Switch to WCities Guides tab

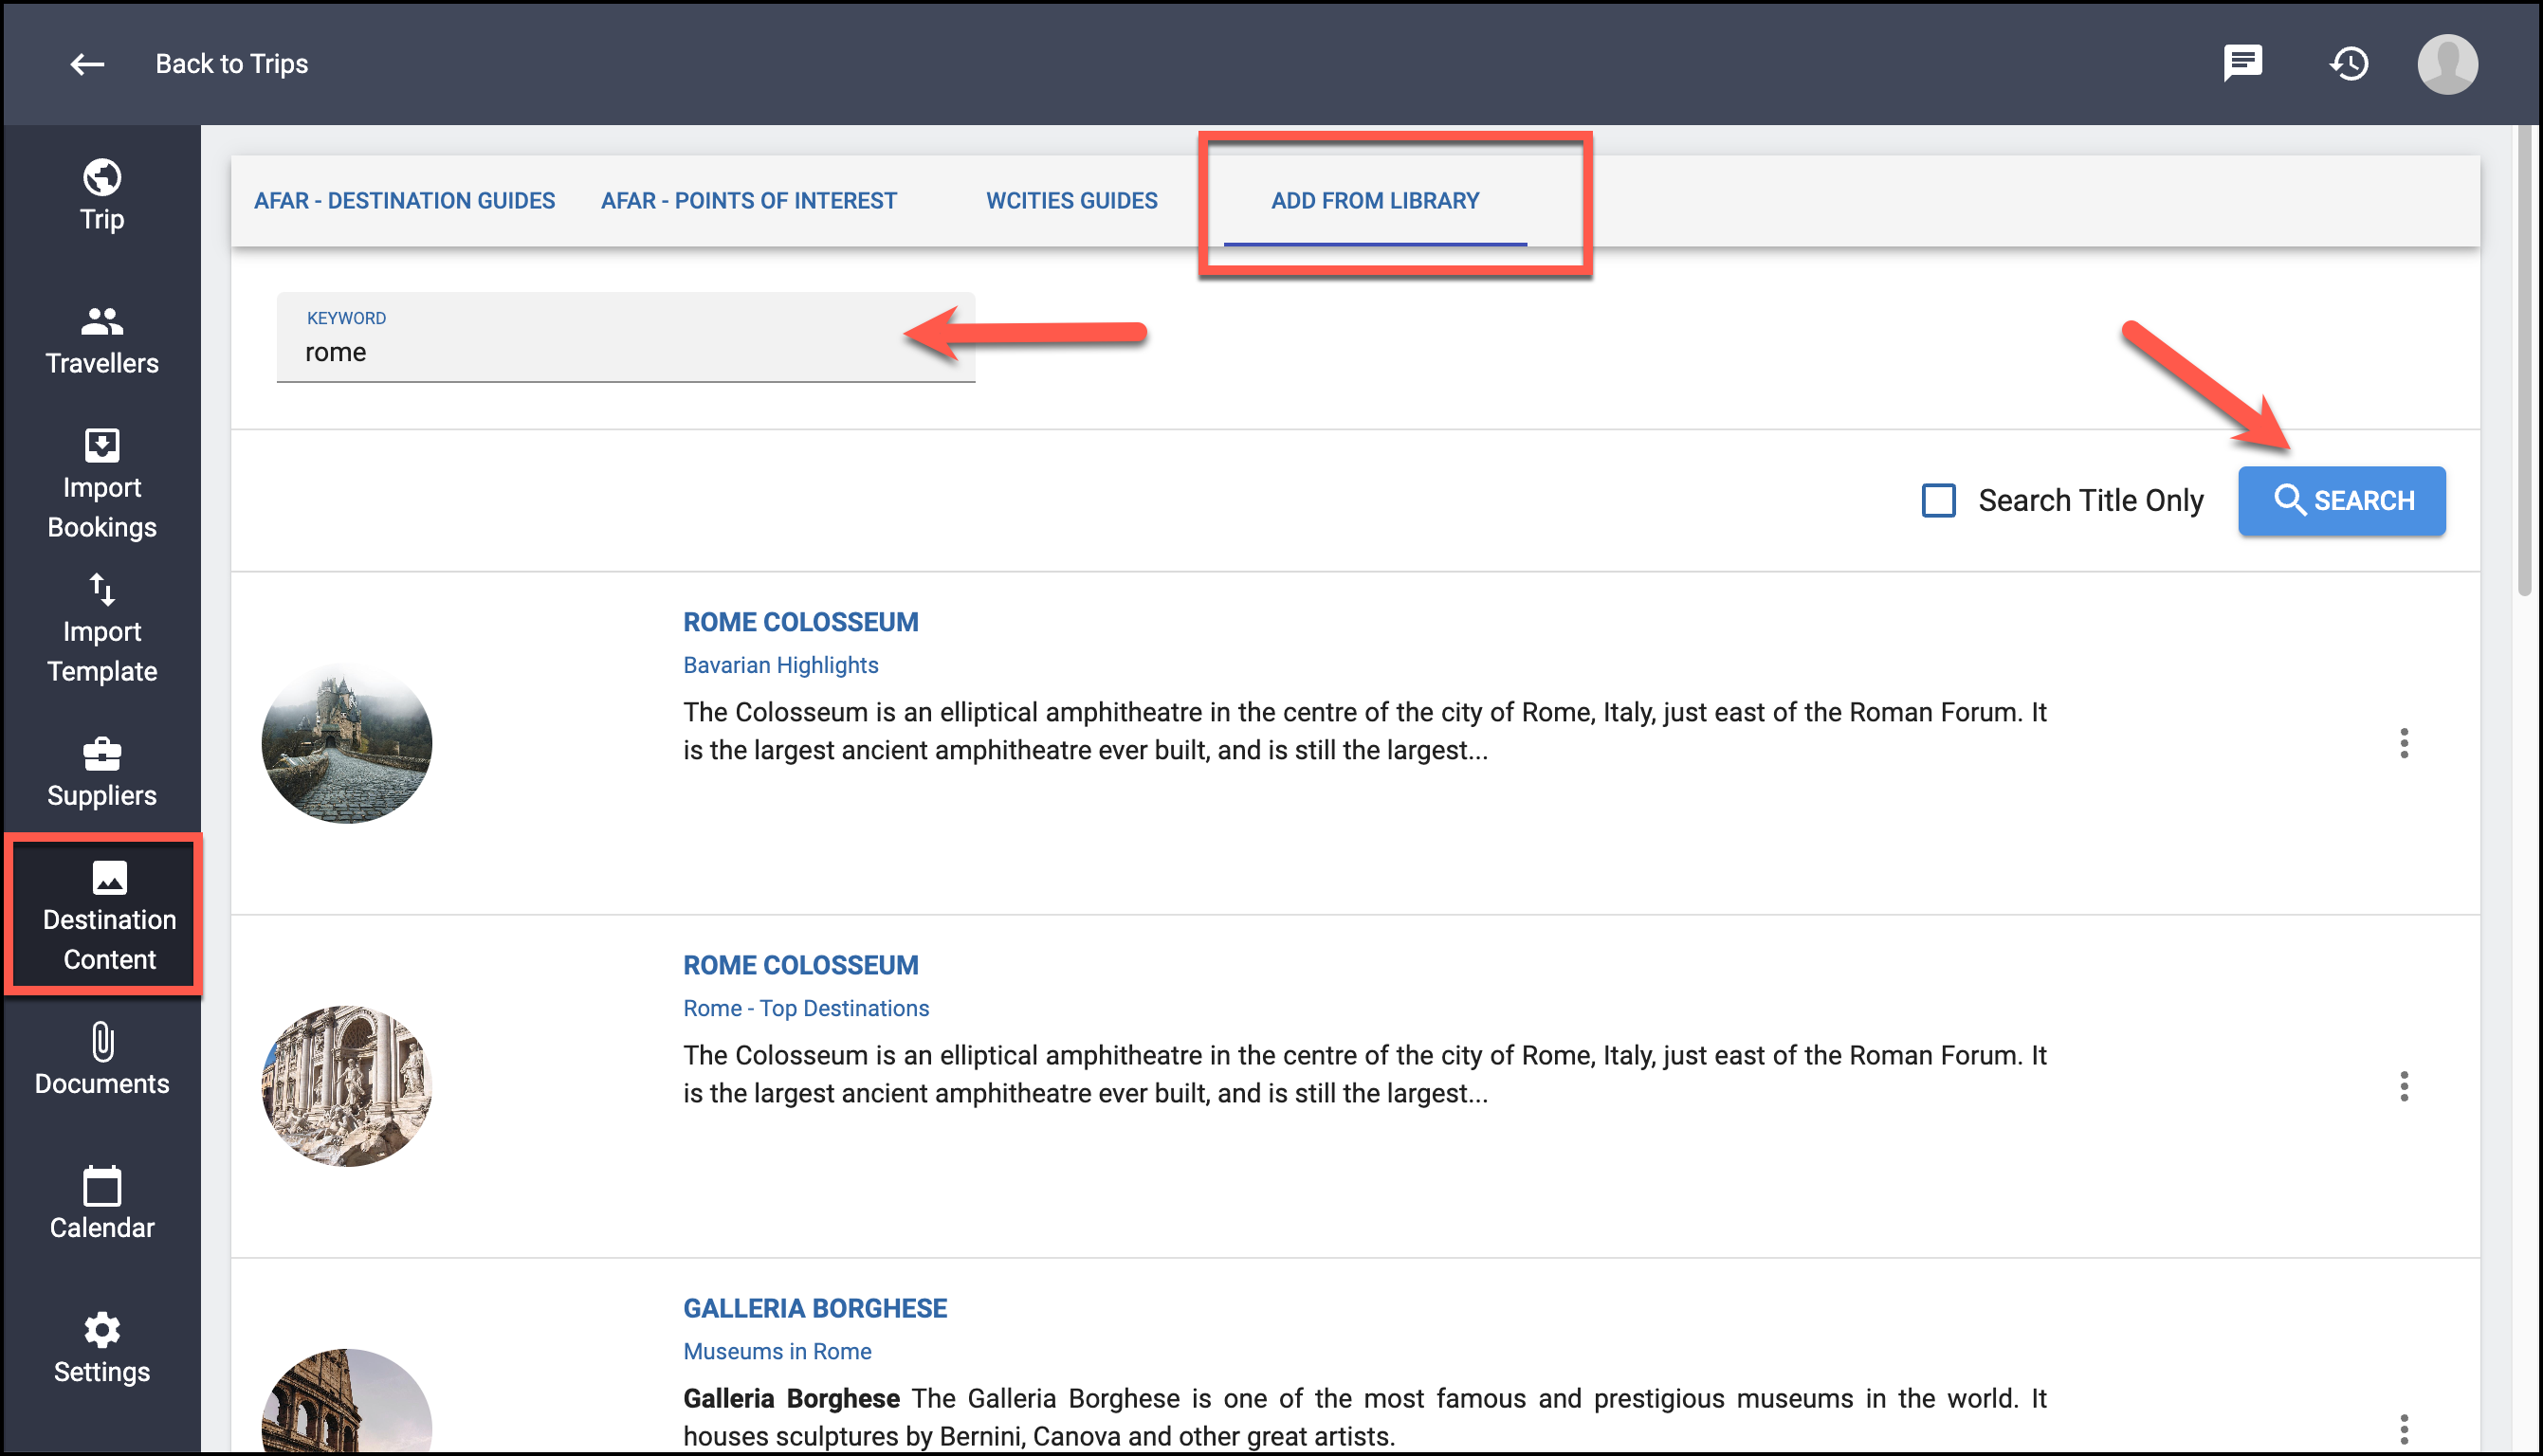pos(1071,201)
